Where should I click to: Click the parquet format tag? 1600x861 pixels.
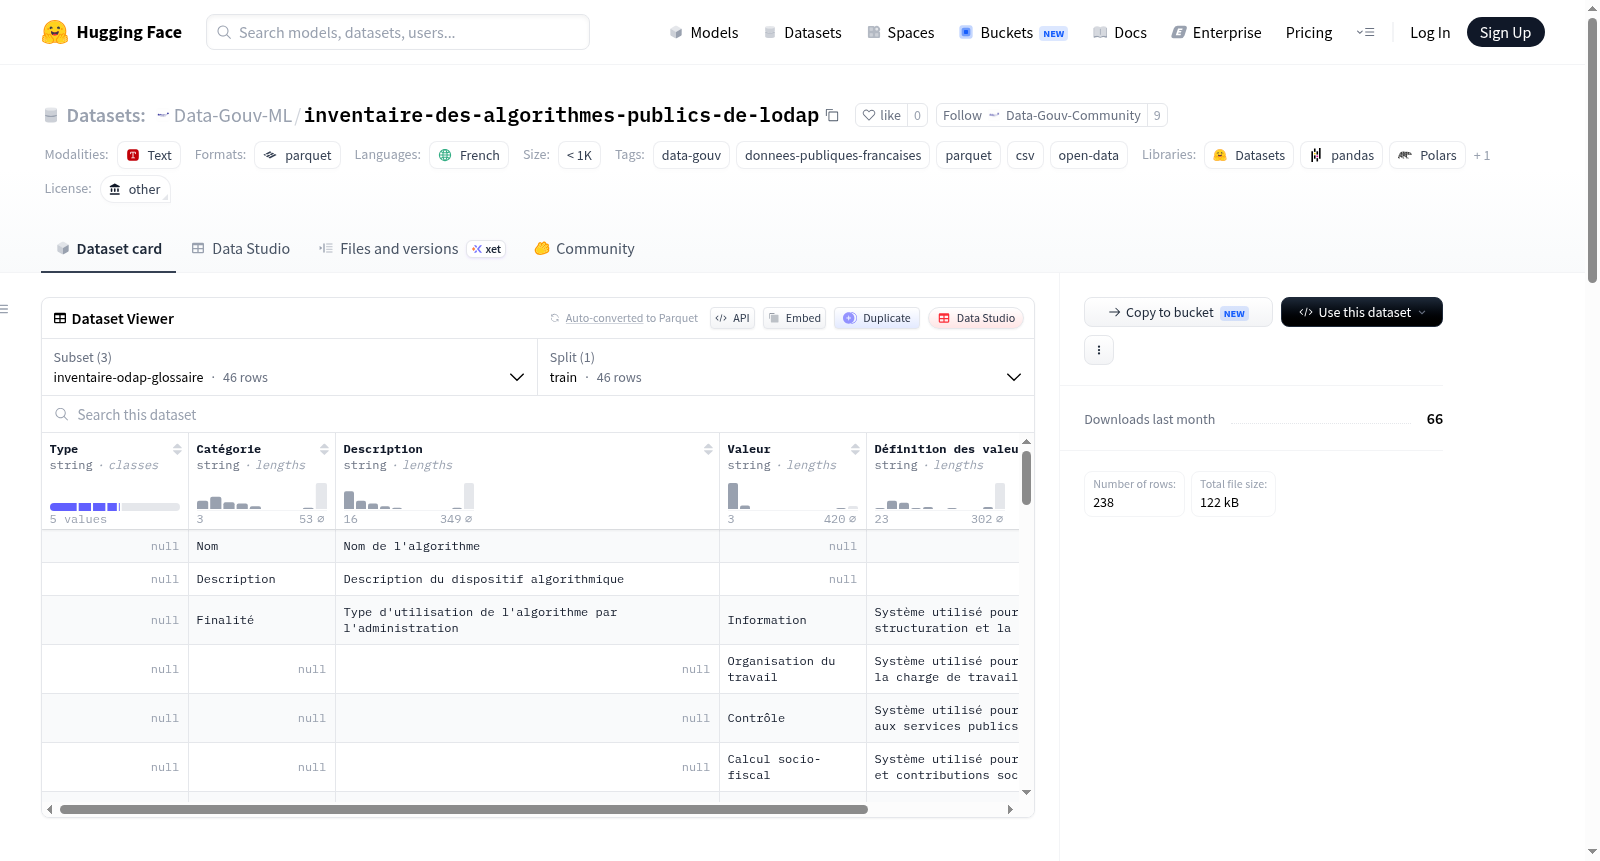pyautogui.click(x=297, y=155)
